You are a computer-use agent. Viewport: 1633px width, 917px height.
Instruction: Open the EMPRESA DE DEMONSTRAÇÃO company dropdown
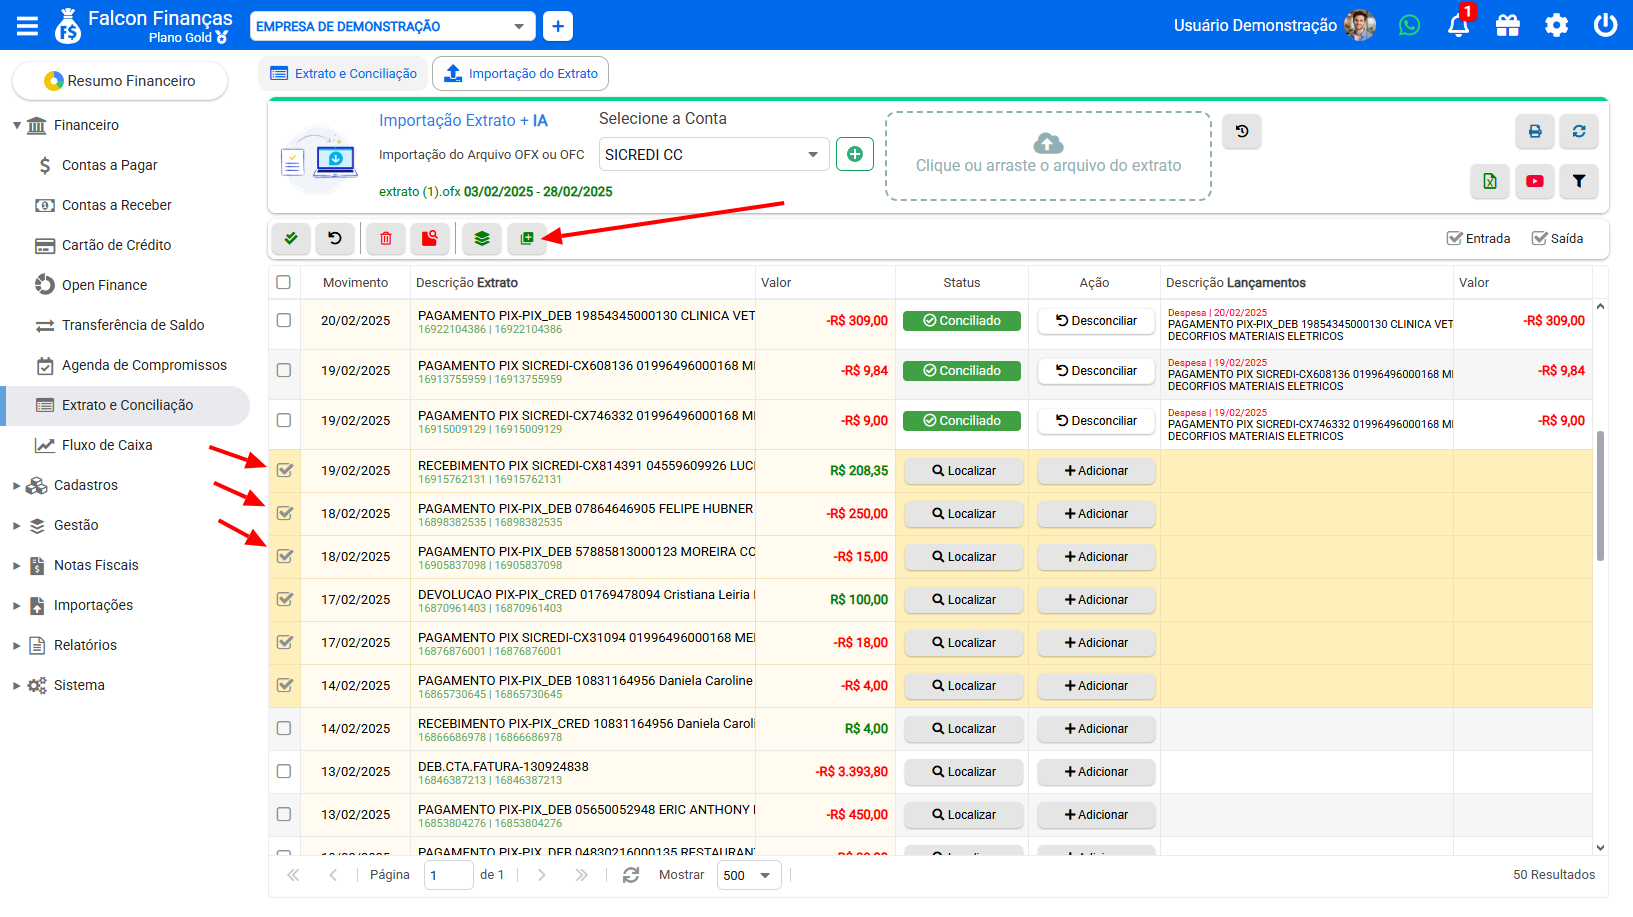pyautogui.click(x=392, y=26)
